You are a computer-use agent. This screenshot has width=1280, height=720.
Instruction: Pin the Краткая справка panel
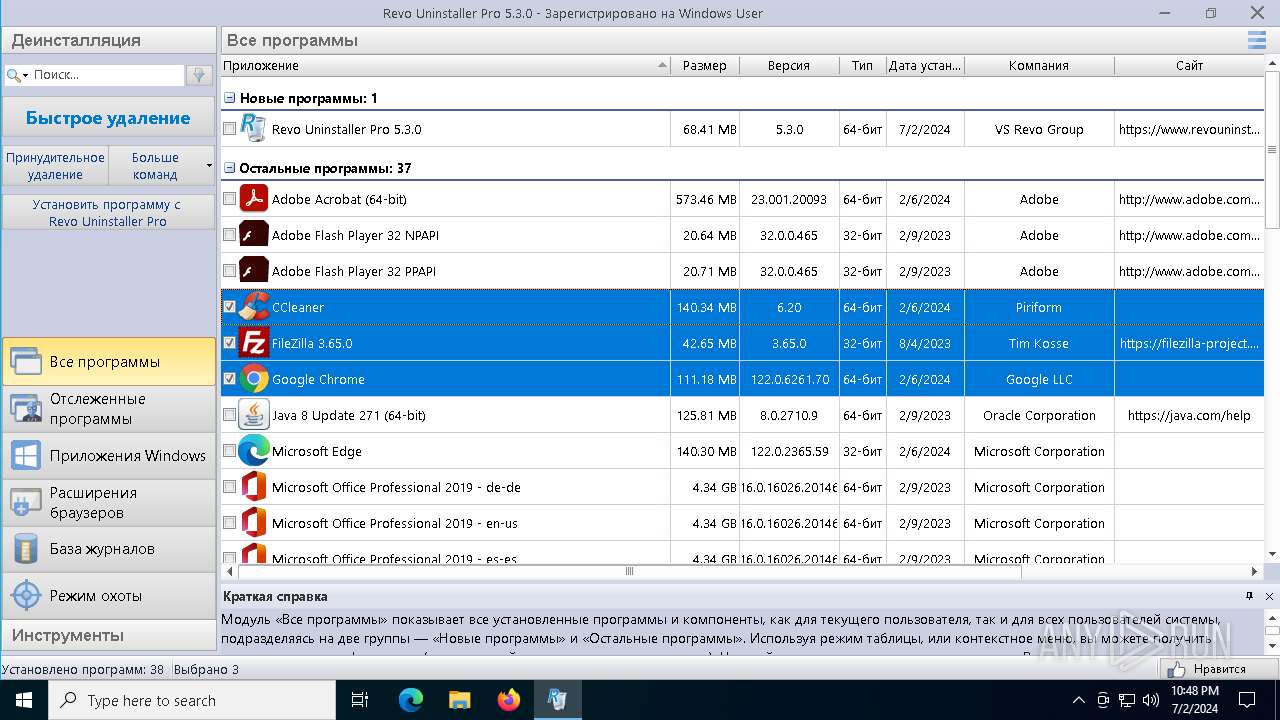1249,596
